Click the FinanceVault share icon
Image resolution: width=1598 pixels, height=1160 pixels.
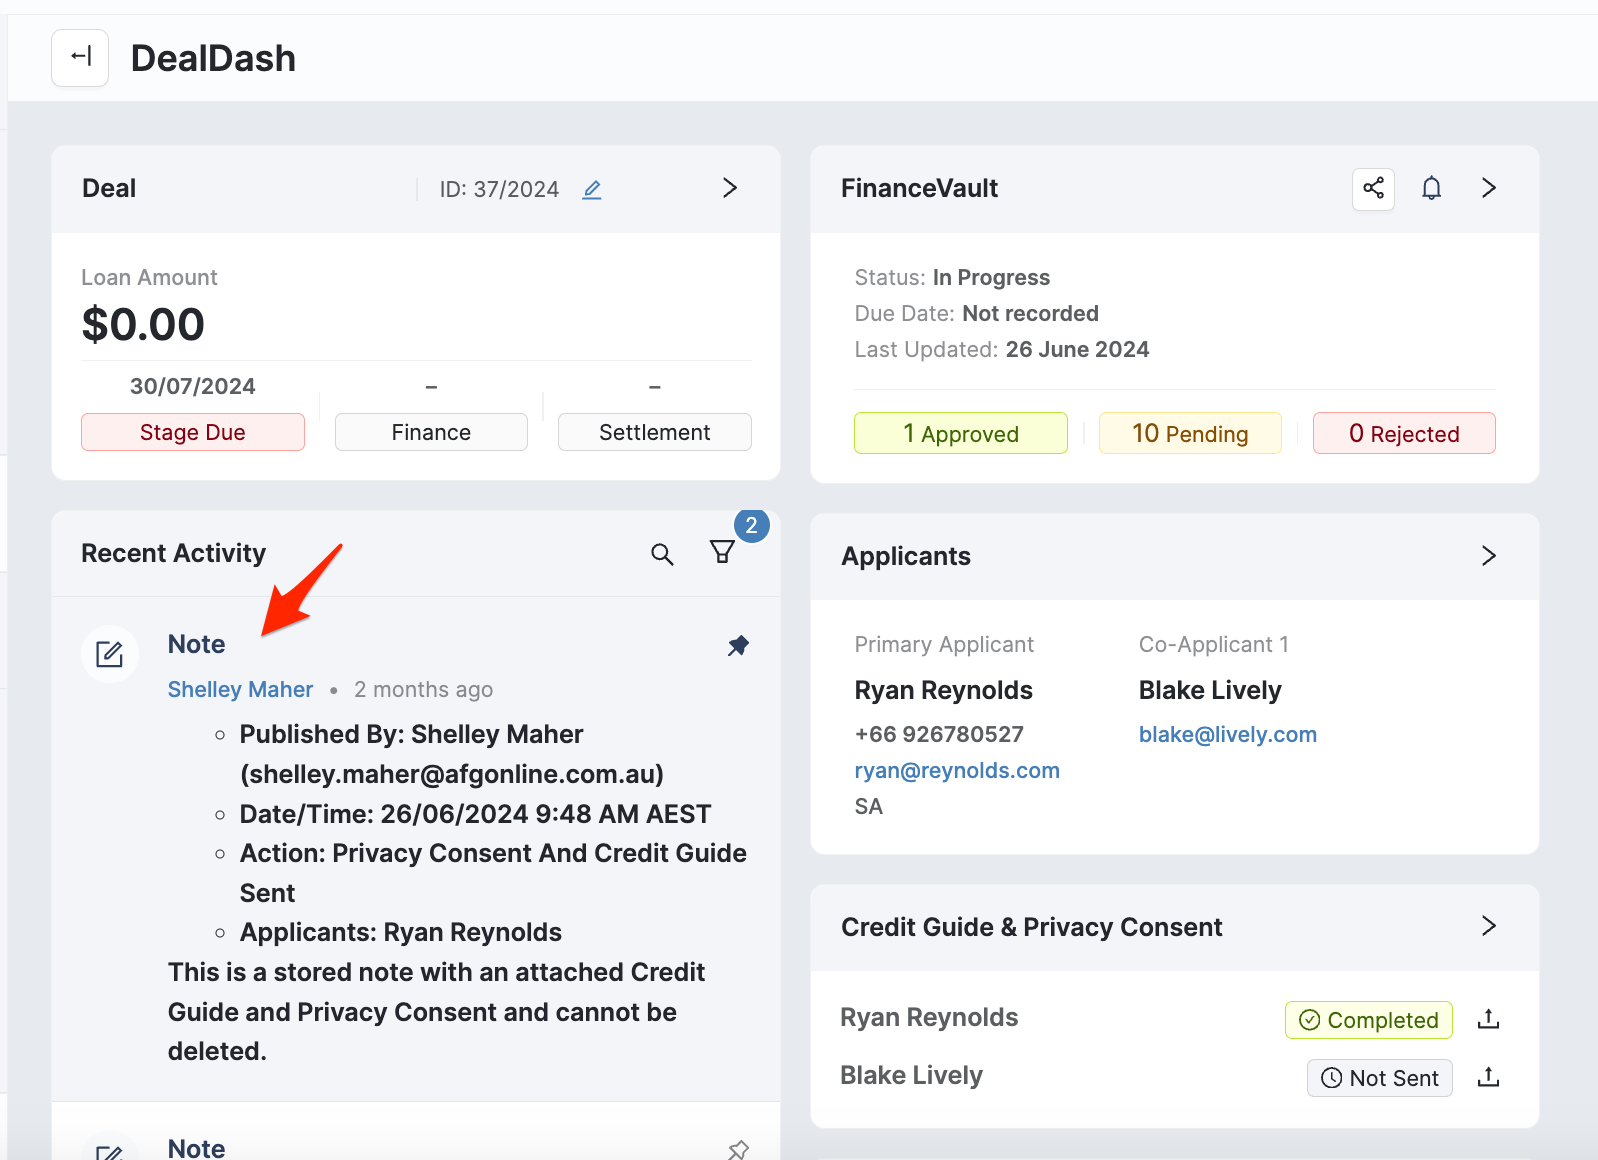coord(1373,188)
